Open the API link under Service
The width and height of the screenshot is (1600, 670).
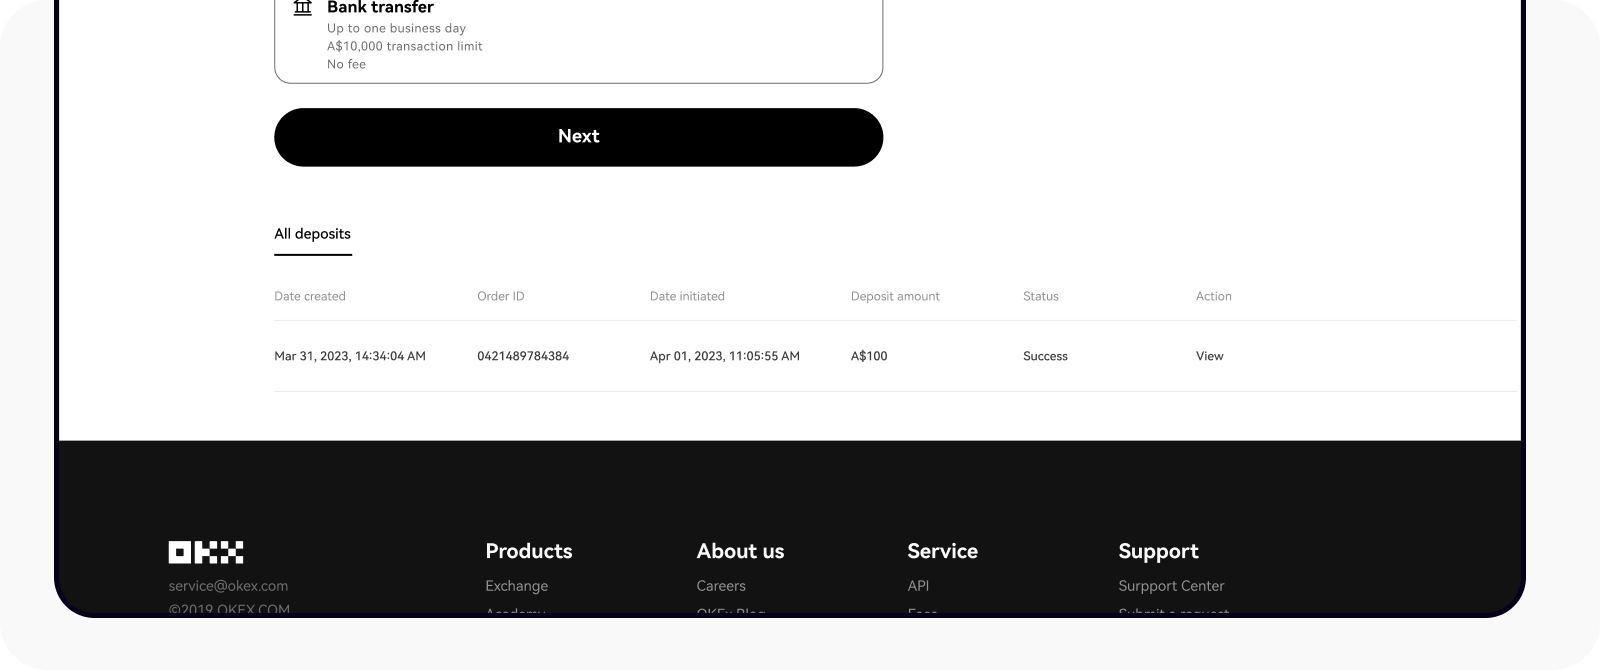tap(918, 586)
